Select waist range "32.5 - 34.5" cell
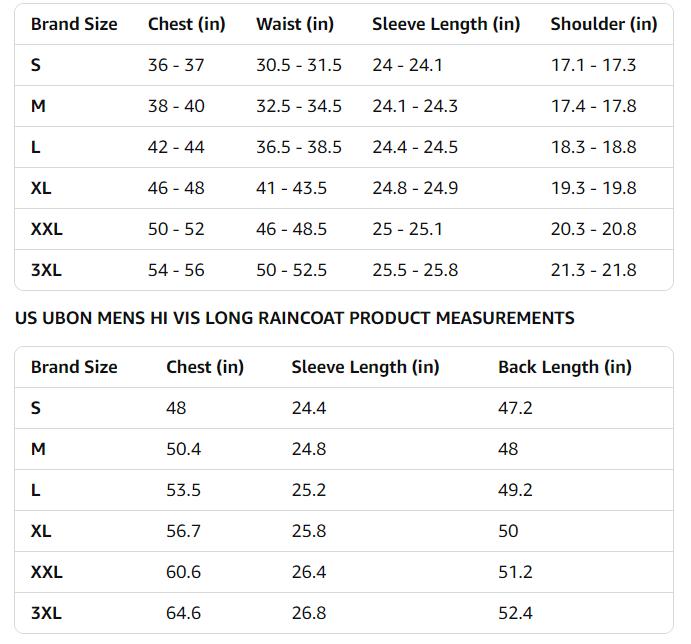 click(298, 106)
